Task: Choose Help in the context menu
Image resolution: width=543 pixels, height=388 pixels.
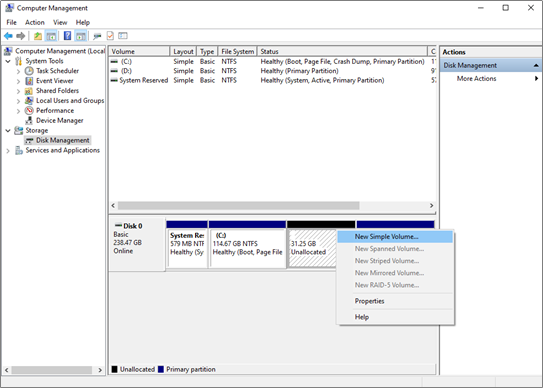Action: pyautogui.click(x=395, y=317)
